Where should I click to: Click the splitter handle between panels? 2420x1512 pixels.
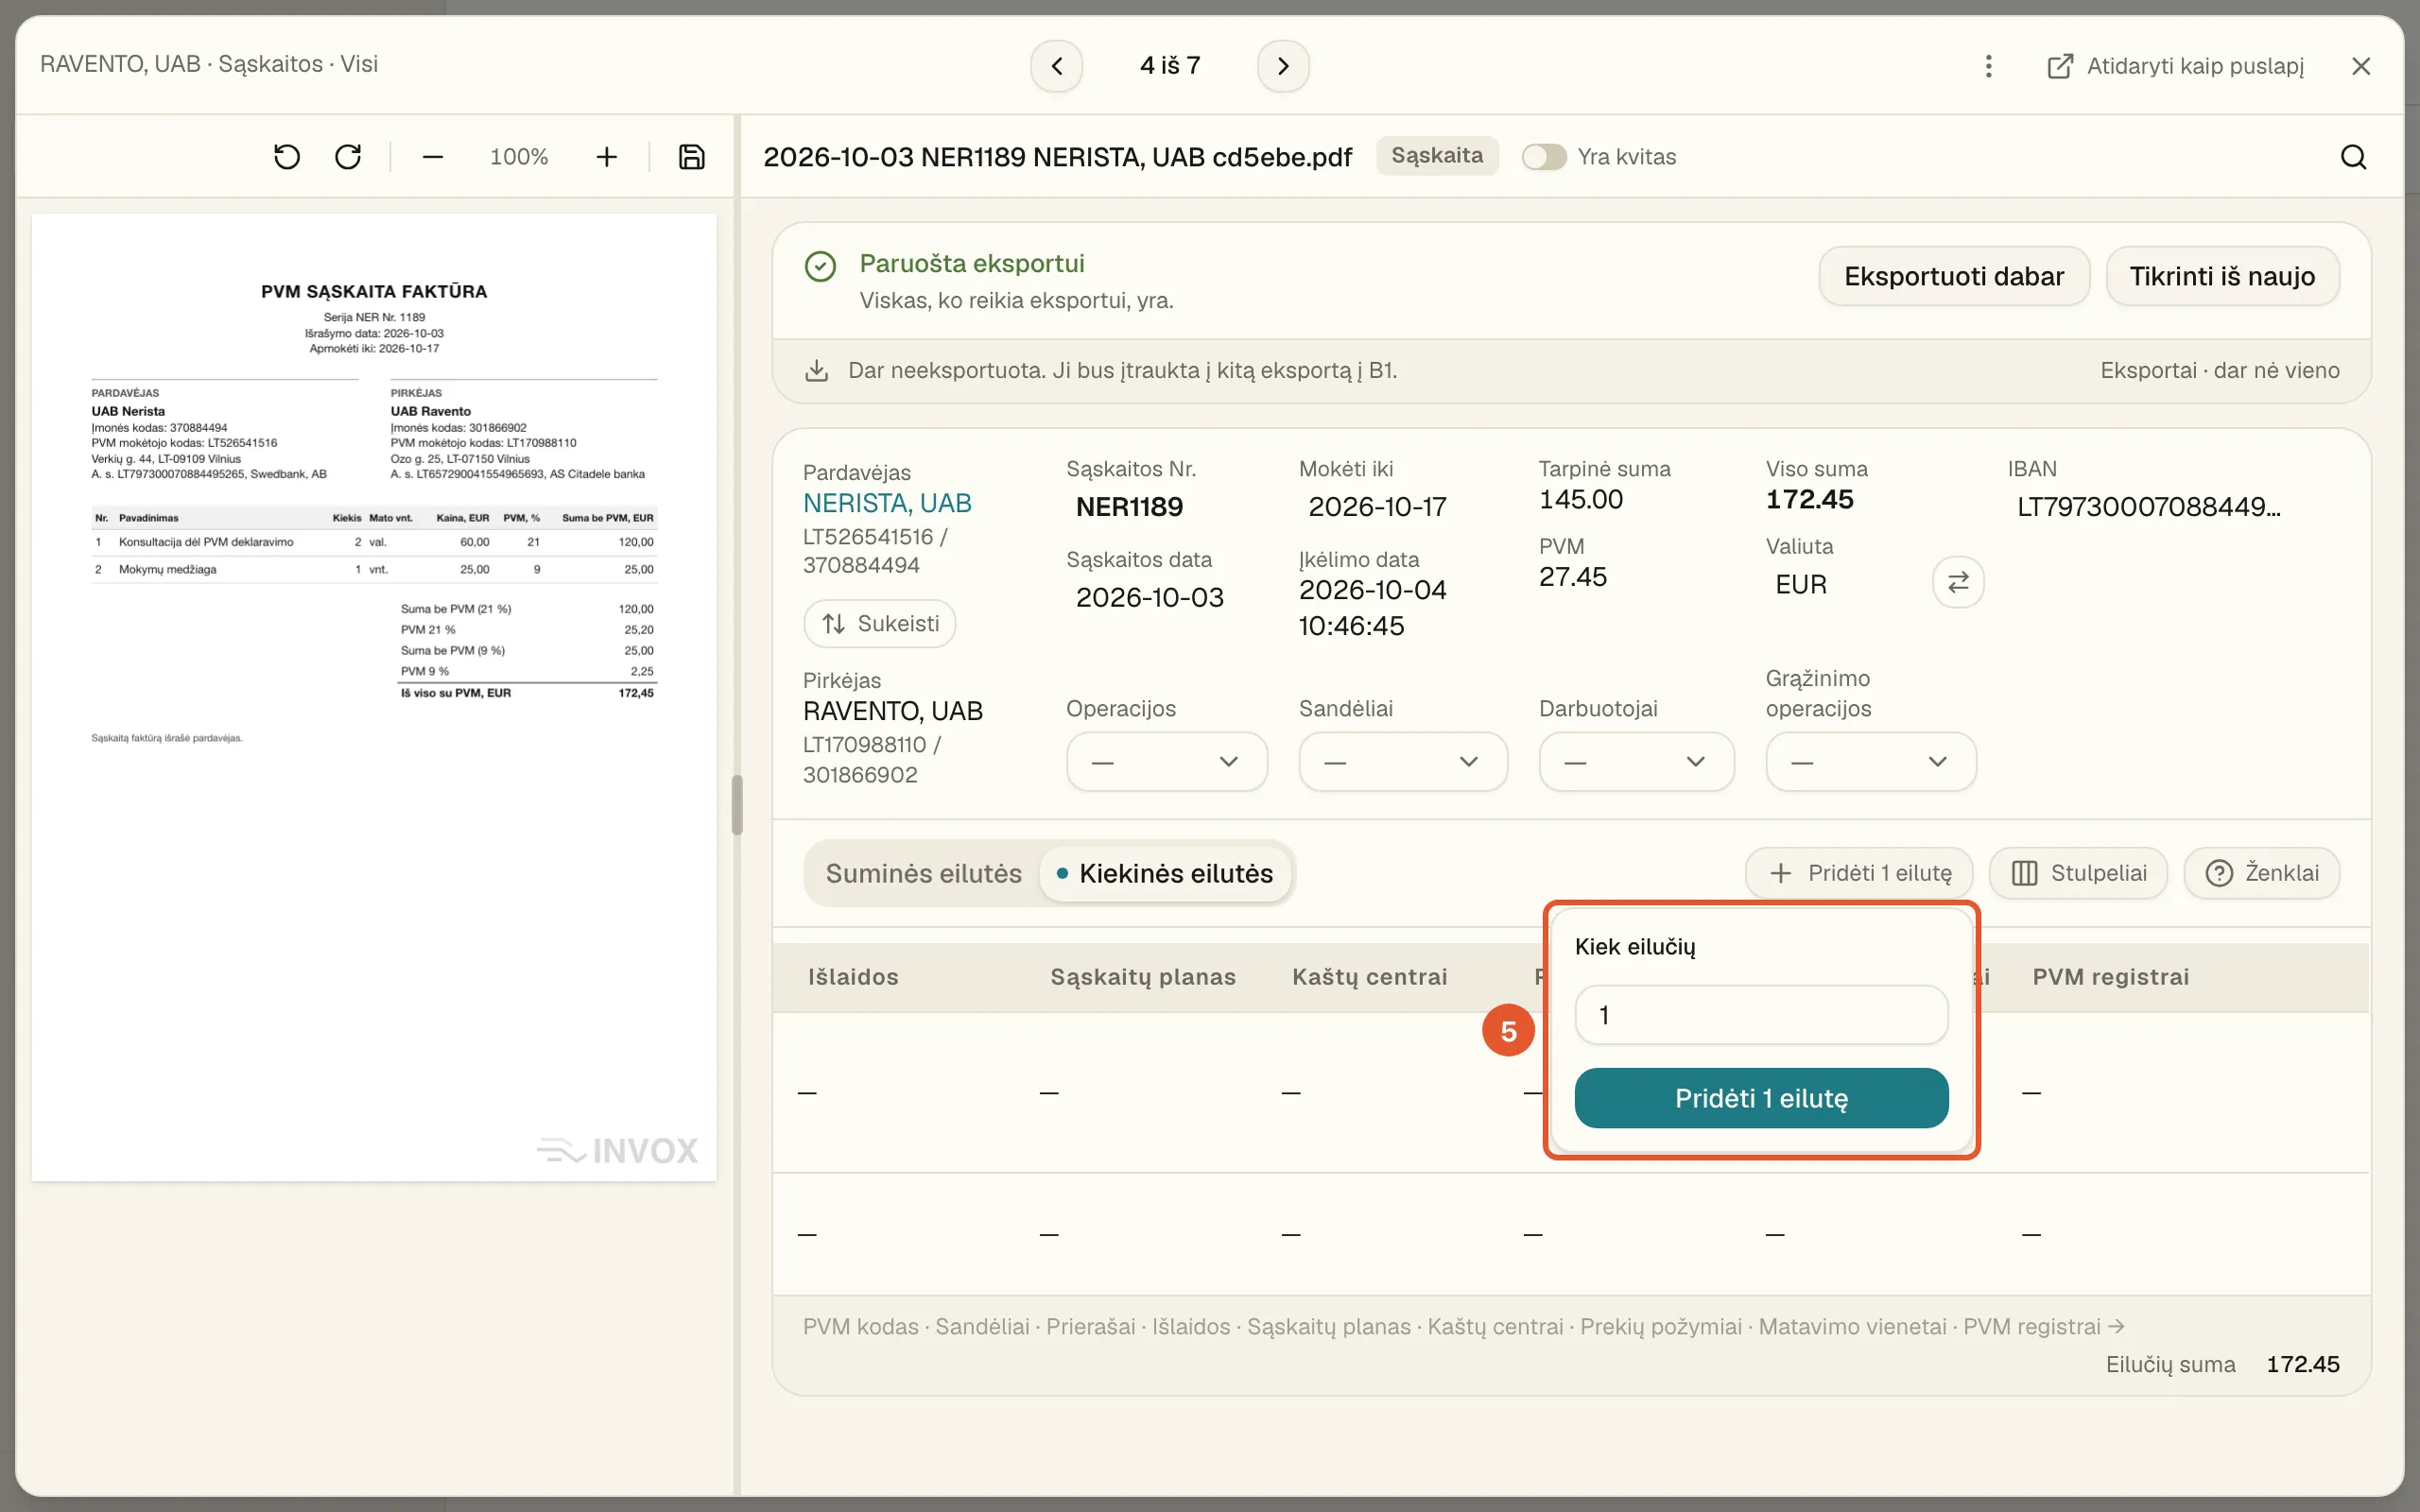pyautogui.click(x=737, y=805)
